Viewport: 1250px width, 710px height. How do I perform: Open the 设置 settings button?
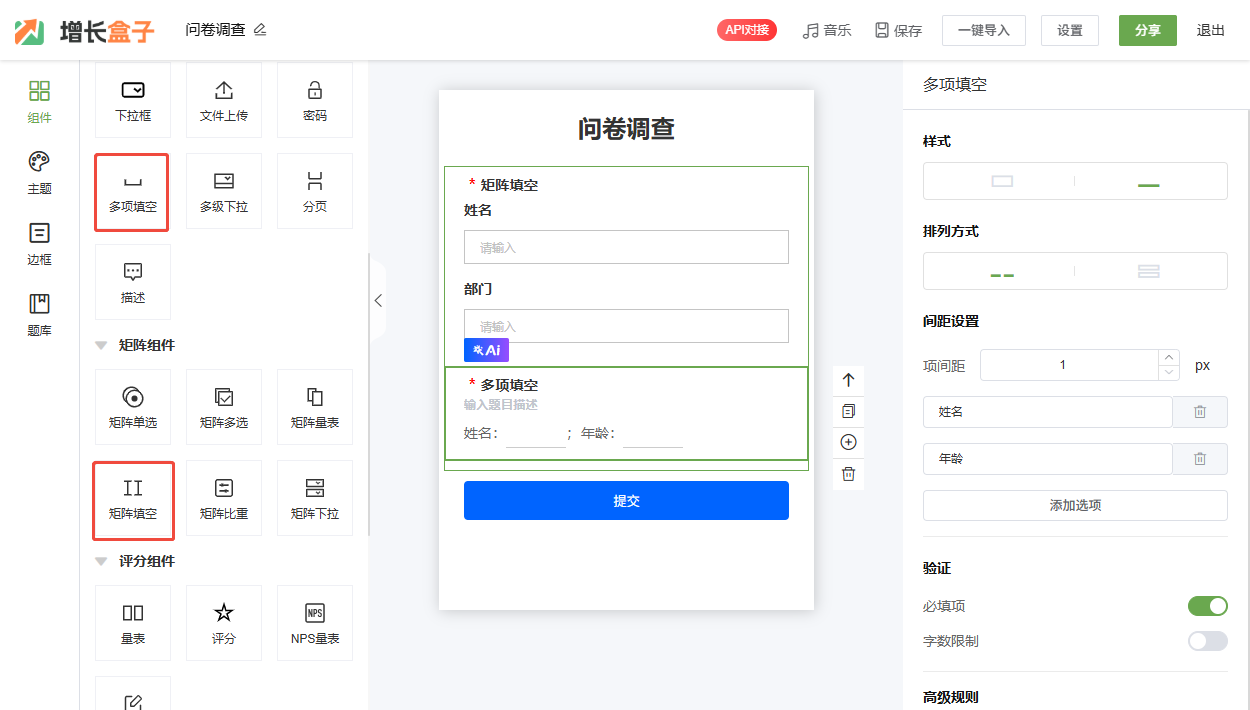1070,30
